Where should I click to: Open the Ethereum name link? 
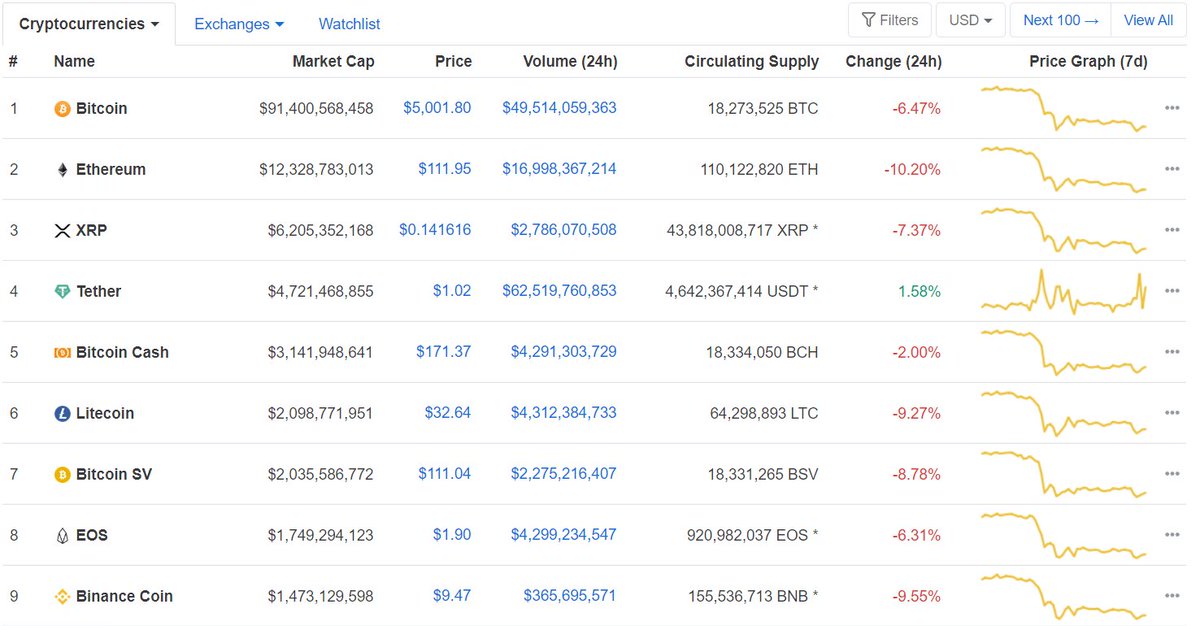click(x=111, y=170)
